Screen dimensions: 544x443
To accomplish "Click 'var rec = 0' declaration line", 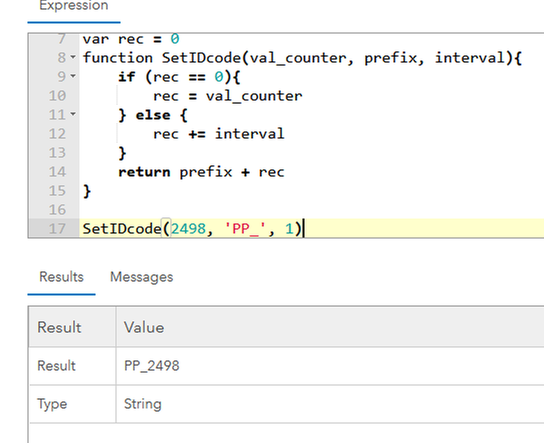I will (x=131, y=39).
